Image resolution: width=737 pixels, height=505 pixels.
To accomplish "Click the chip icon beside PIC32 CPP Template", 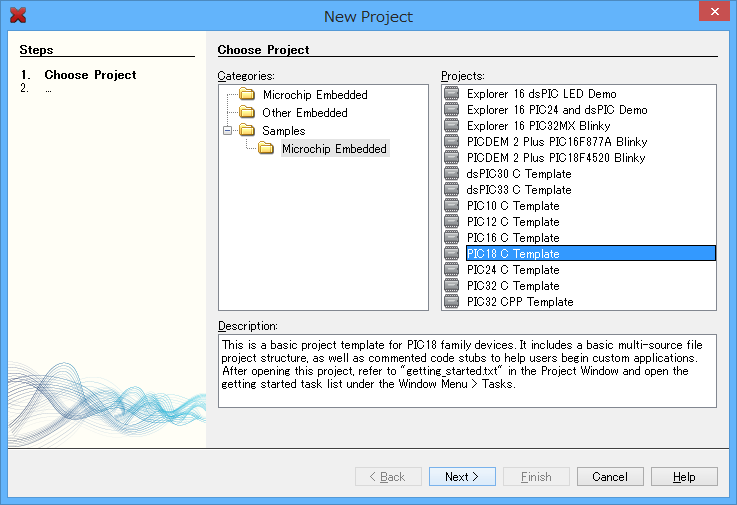I will pos(452,302).
